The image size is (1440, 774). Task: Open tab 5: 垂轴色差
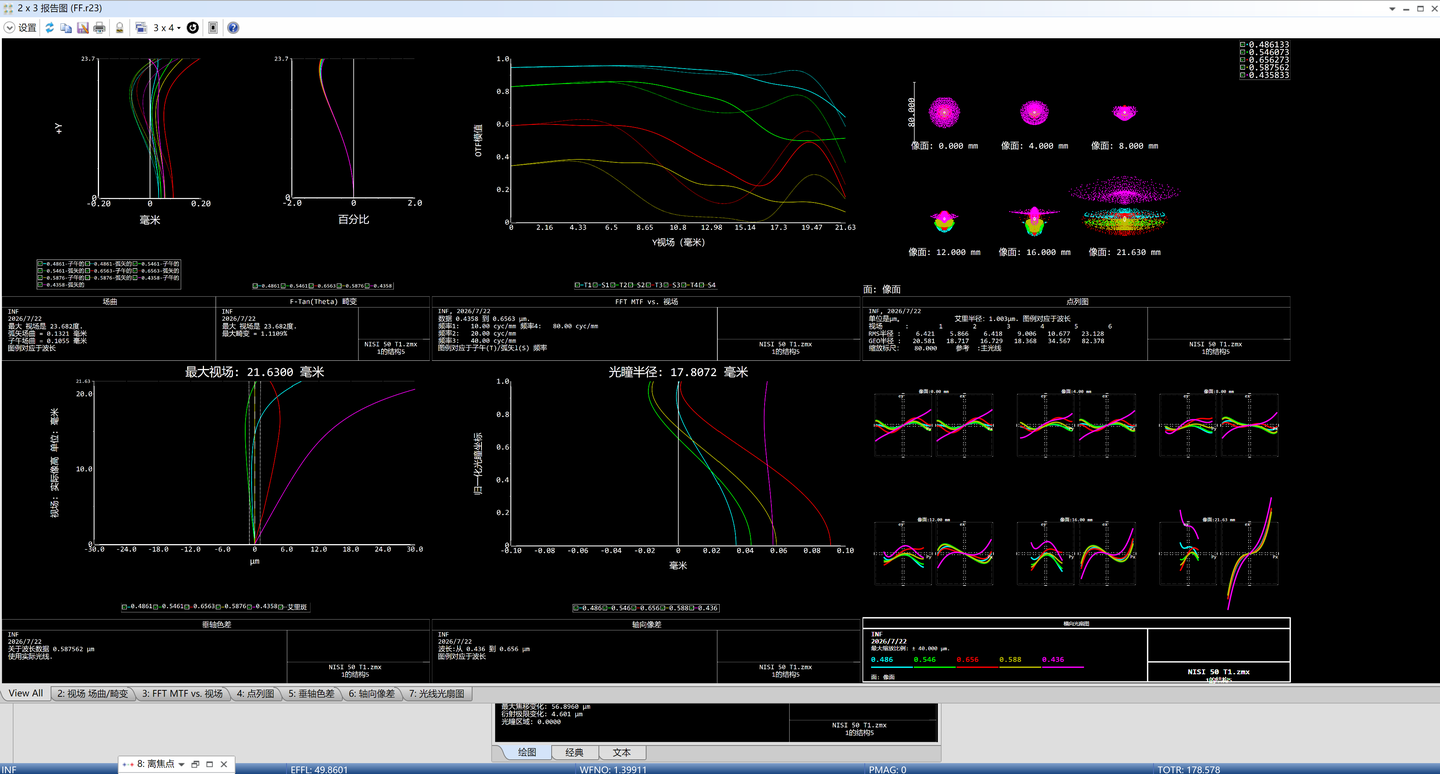(312, 693)
